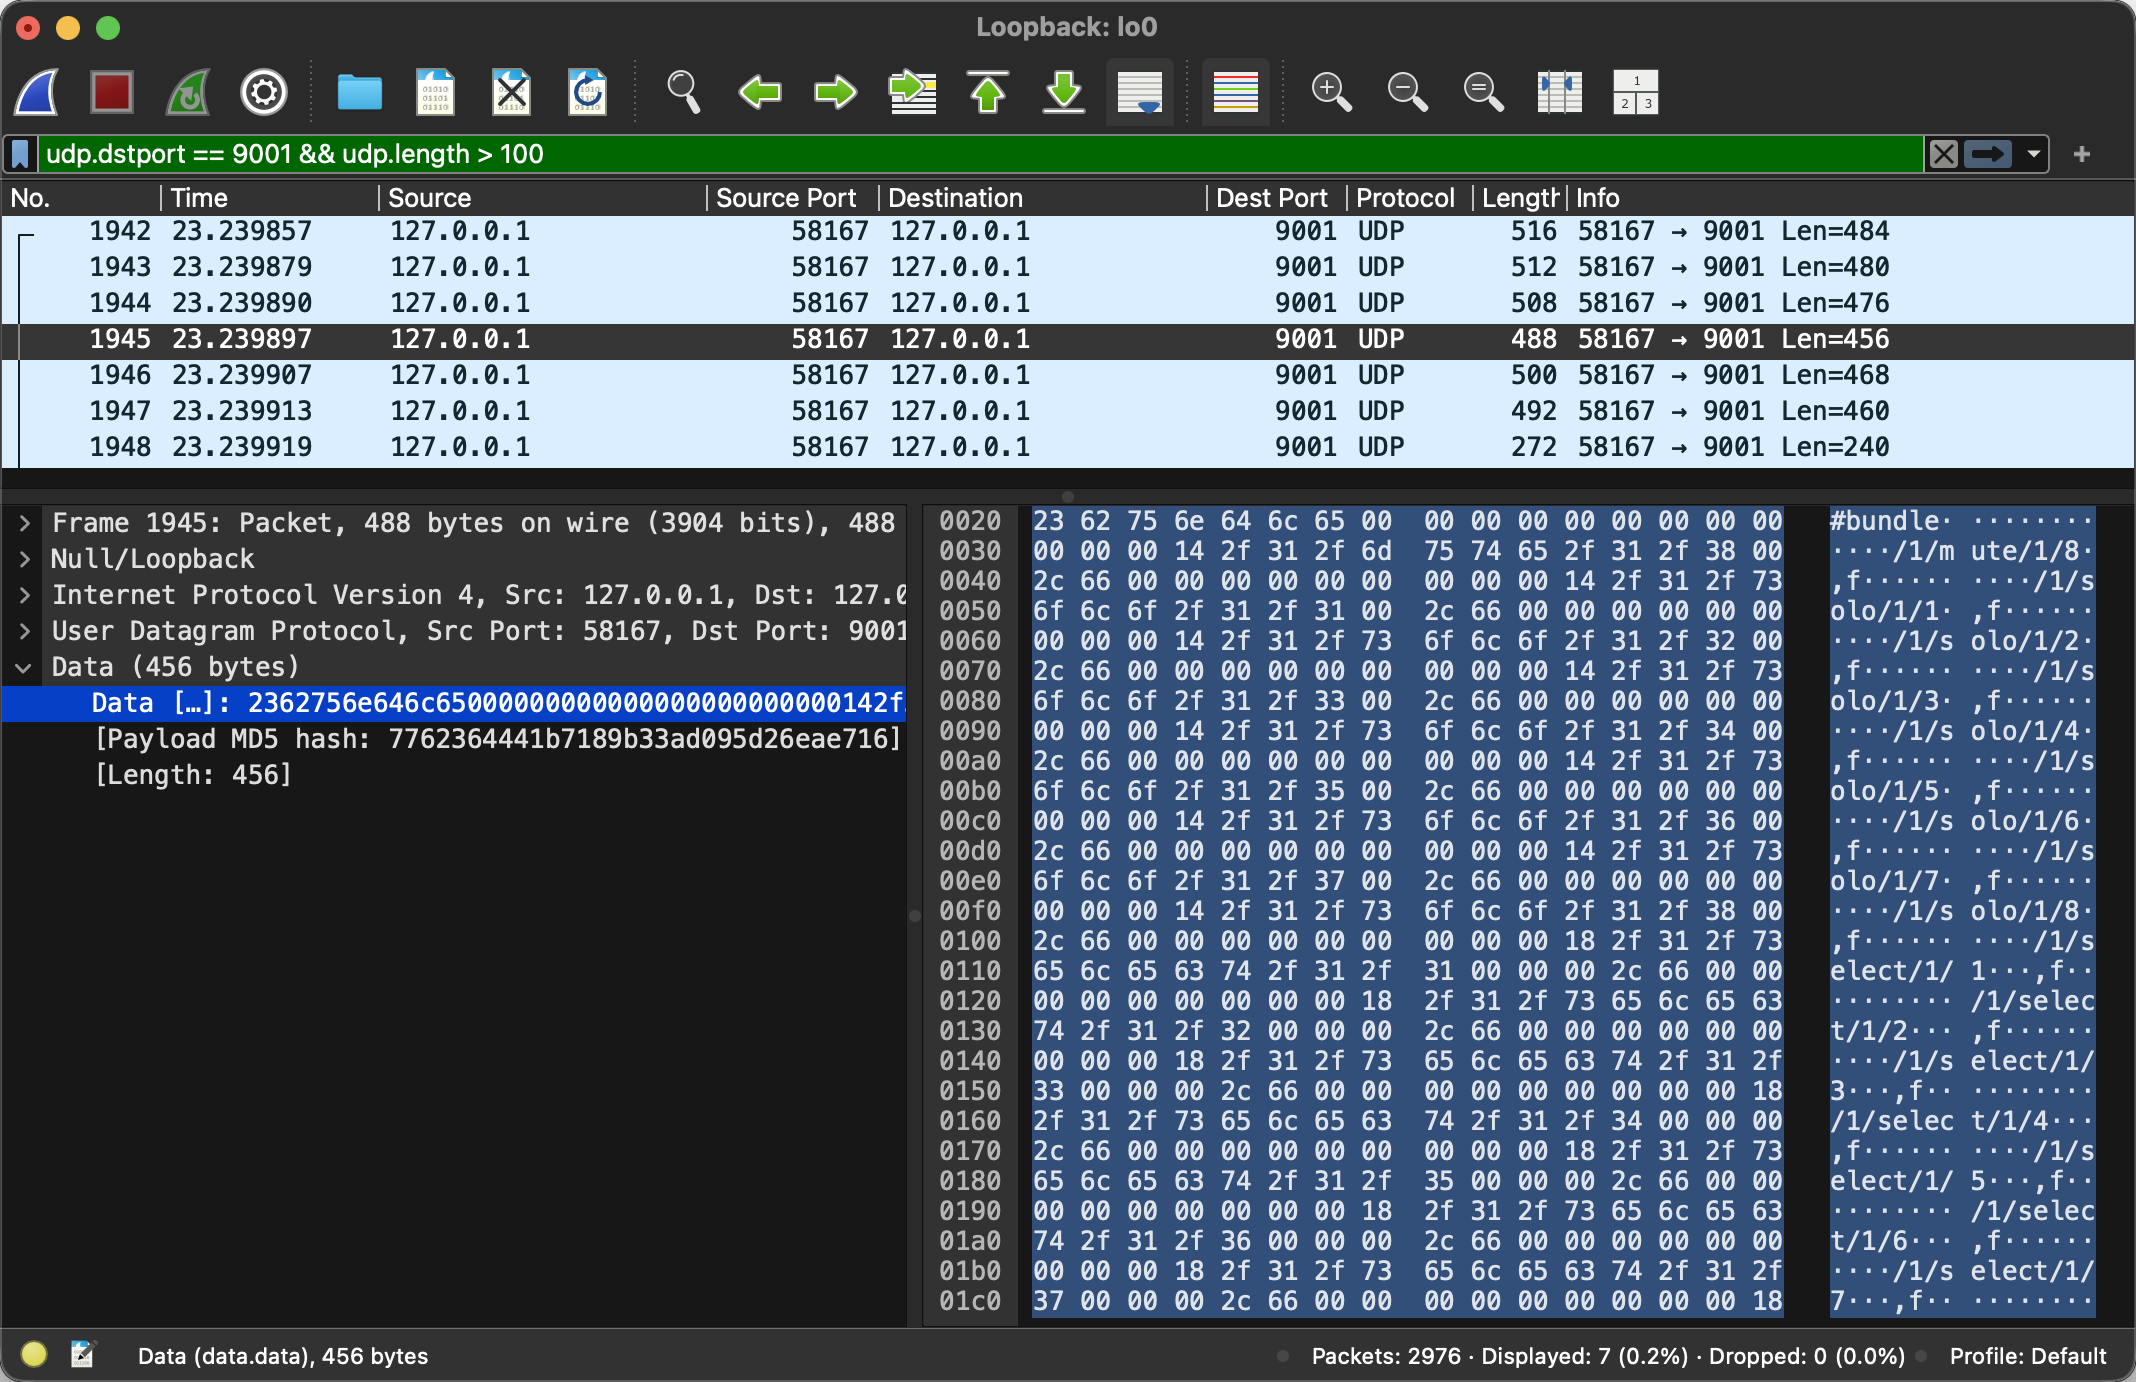Screen dimensions: 2136x1382
Task: Expand the Frame 1945 tree node
Action: click(25, 523)
